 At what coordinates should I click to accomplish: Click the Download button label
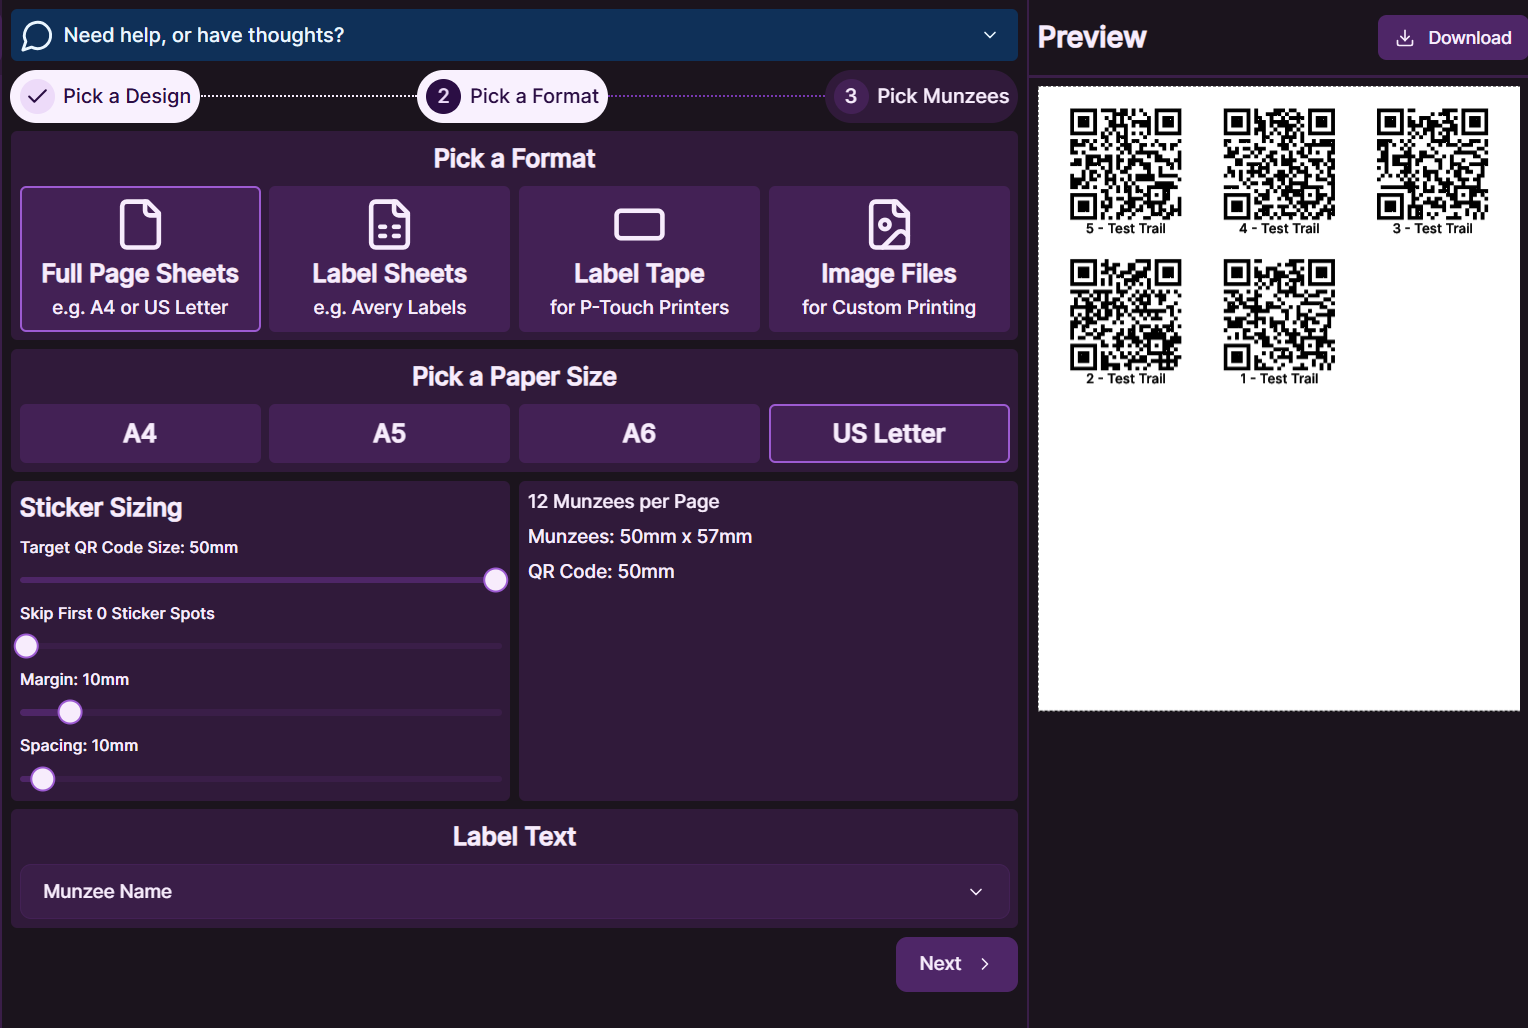click(1469, 38)
